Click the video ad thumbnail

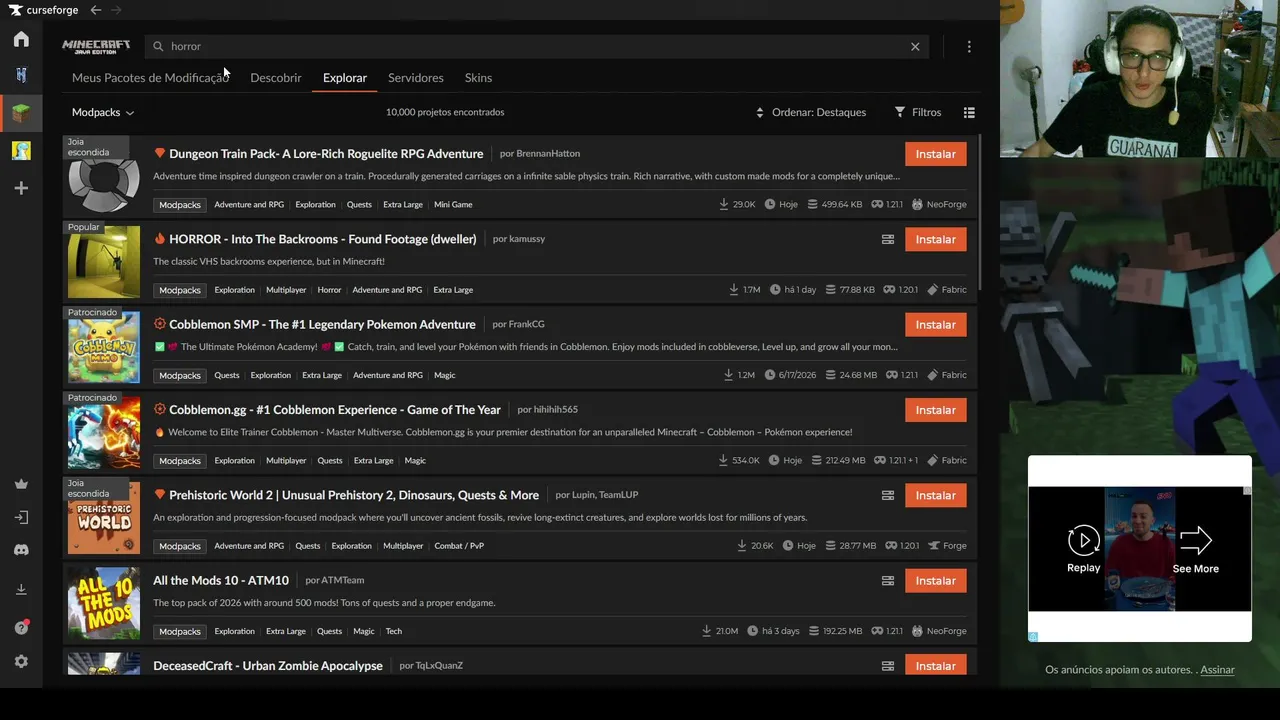[1139, 549]
